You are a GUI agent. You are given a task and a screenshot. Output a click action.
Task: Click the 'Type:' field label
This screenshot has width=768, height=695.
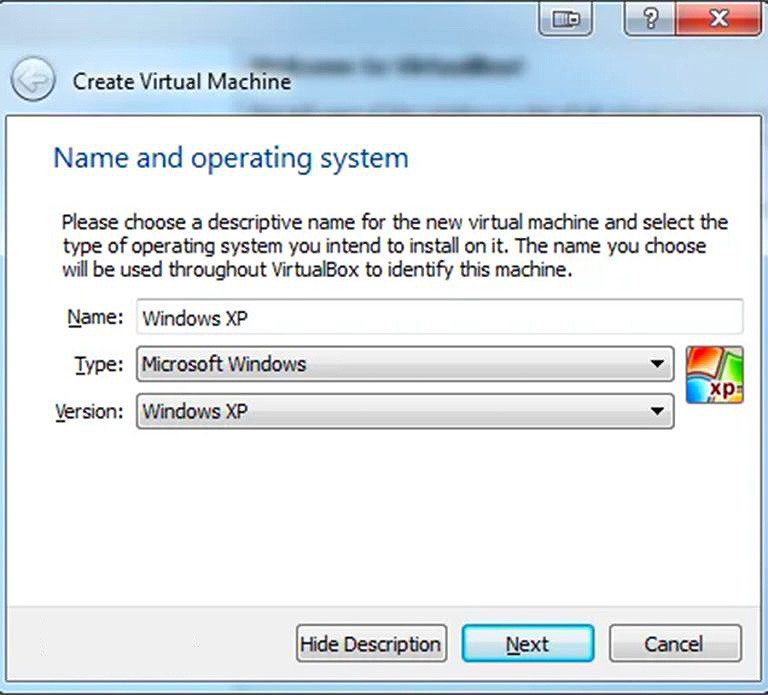[x=99, y=364]
